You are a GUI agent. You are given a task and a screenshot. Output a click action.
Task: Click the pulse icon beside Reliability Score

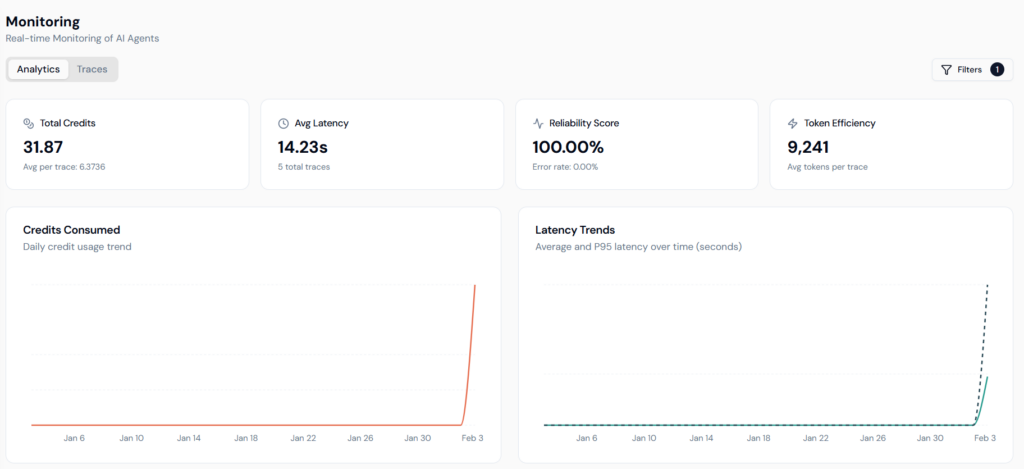pyautogui.click(x=538, y=123)
